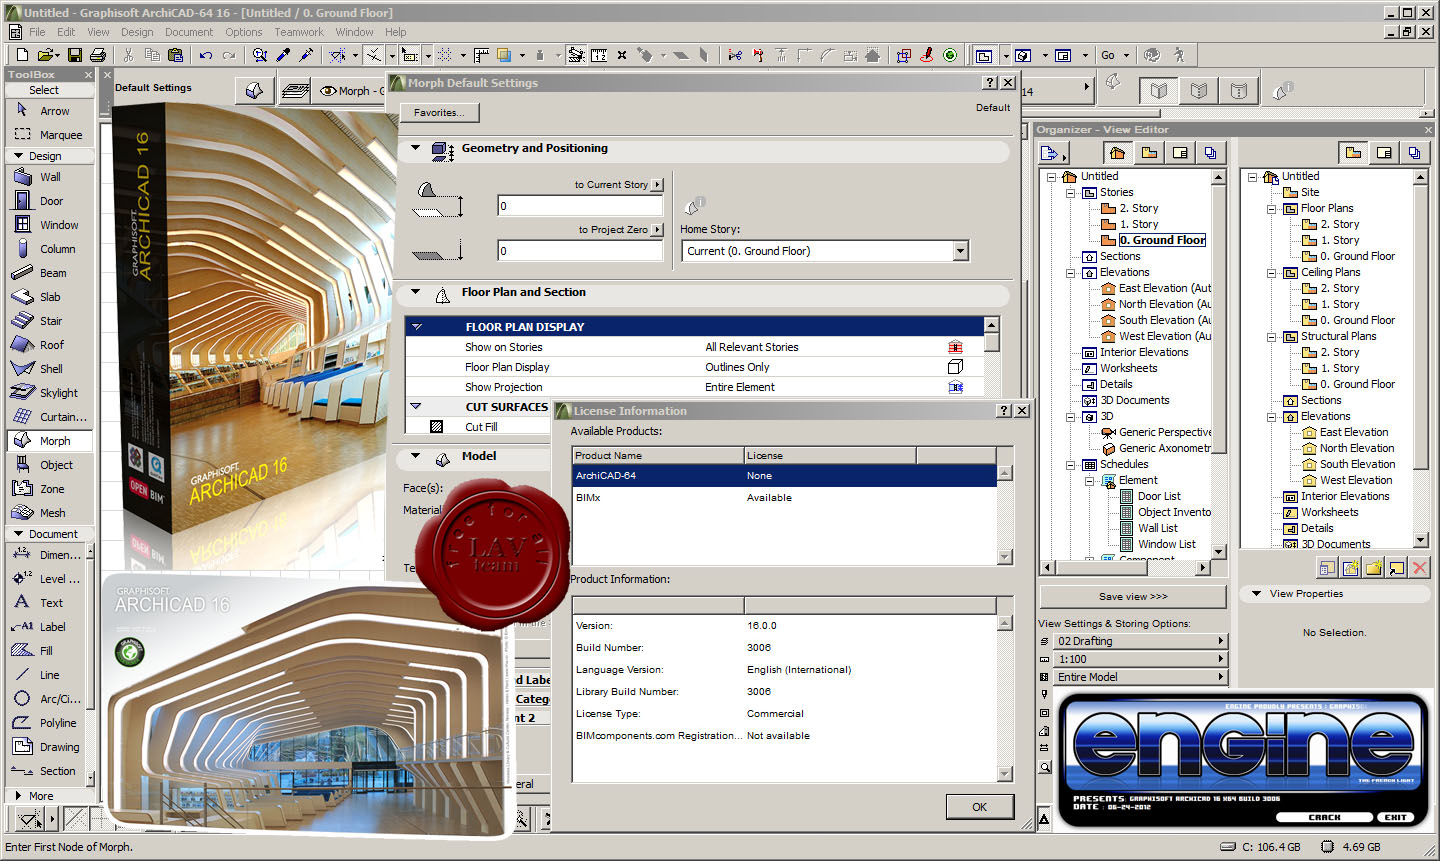Open the 1:100 scale dropdown
Viewport: 1440px width, 861px height.
1141,659
